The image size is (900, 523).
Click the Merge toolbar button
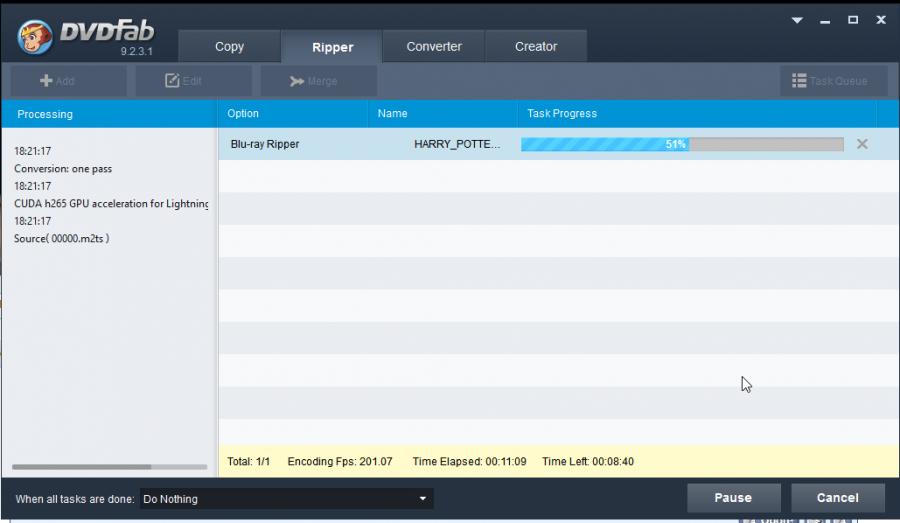tap(319, 81)
